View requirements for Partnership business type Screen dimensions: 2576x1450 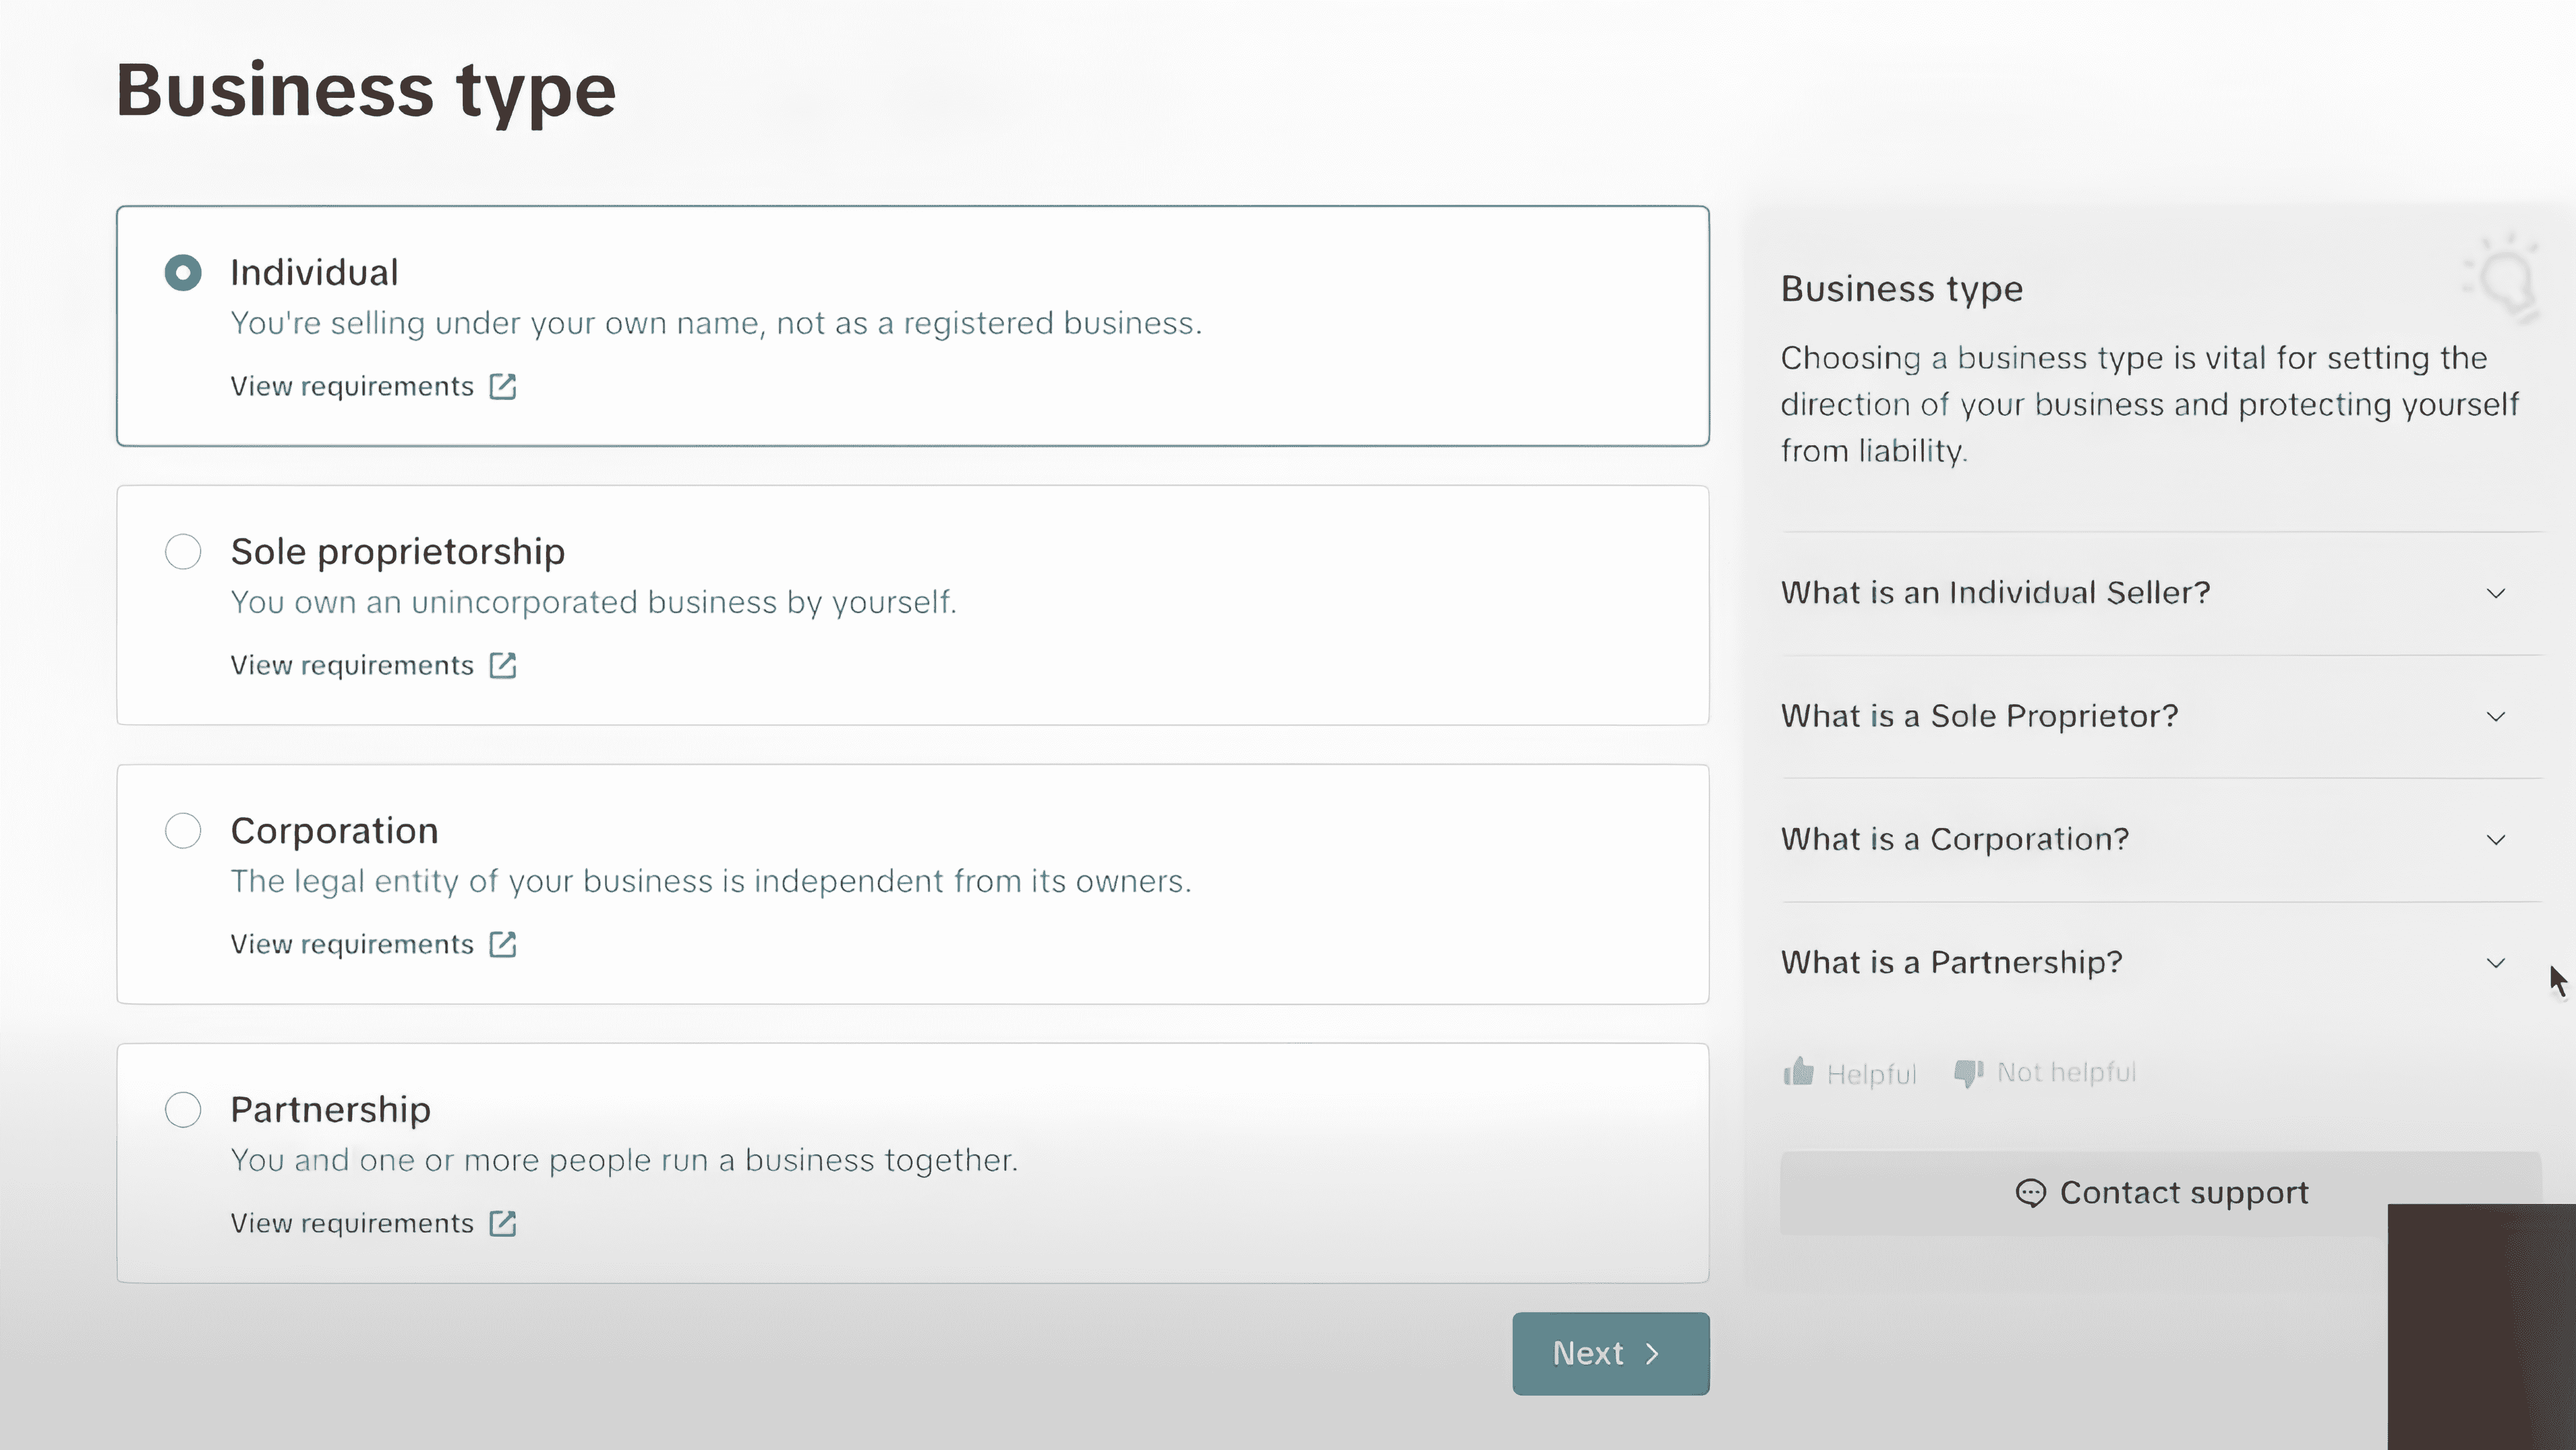pyautogui.click(x=372, y=1222)
